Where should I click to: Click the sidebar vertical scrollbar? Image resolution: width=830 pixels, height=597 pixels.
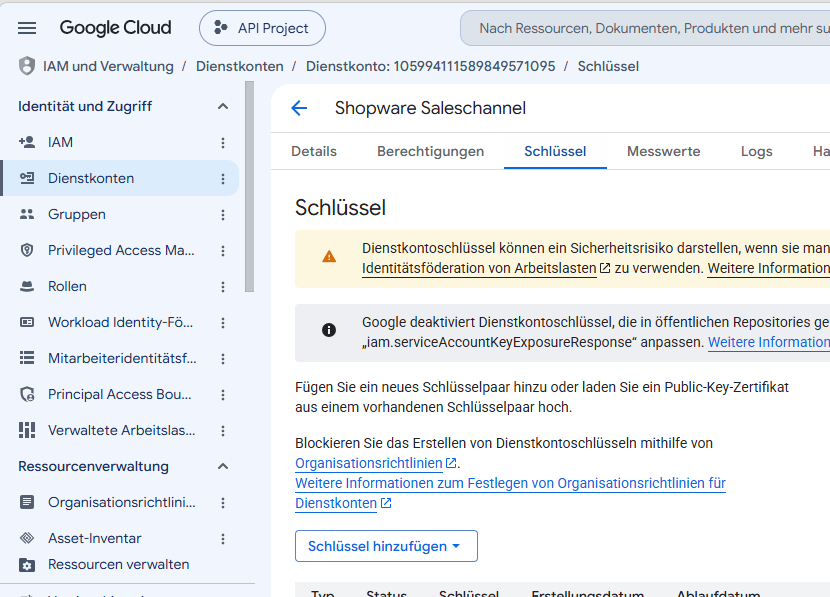tap(250, 186)
